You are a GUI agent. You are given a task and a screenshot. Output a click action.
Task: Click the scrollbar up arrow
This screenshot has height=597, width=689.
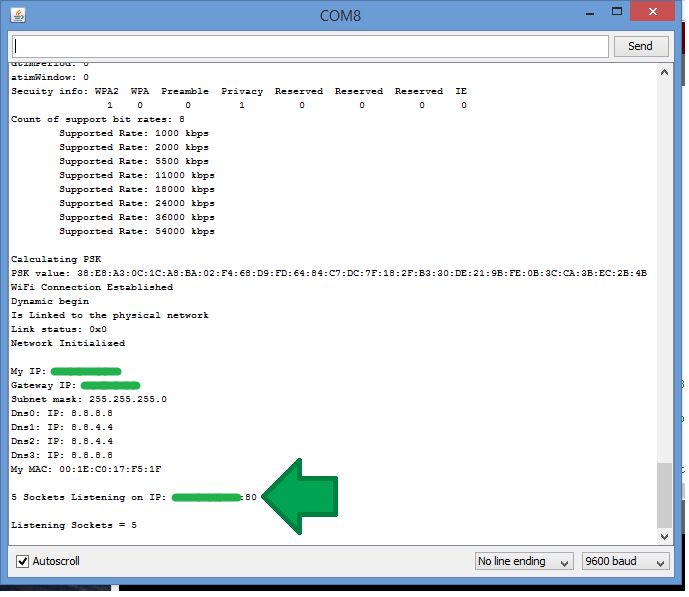[x=664, y=72]
